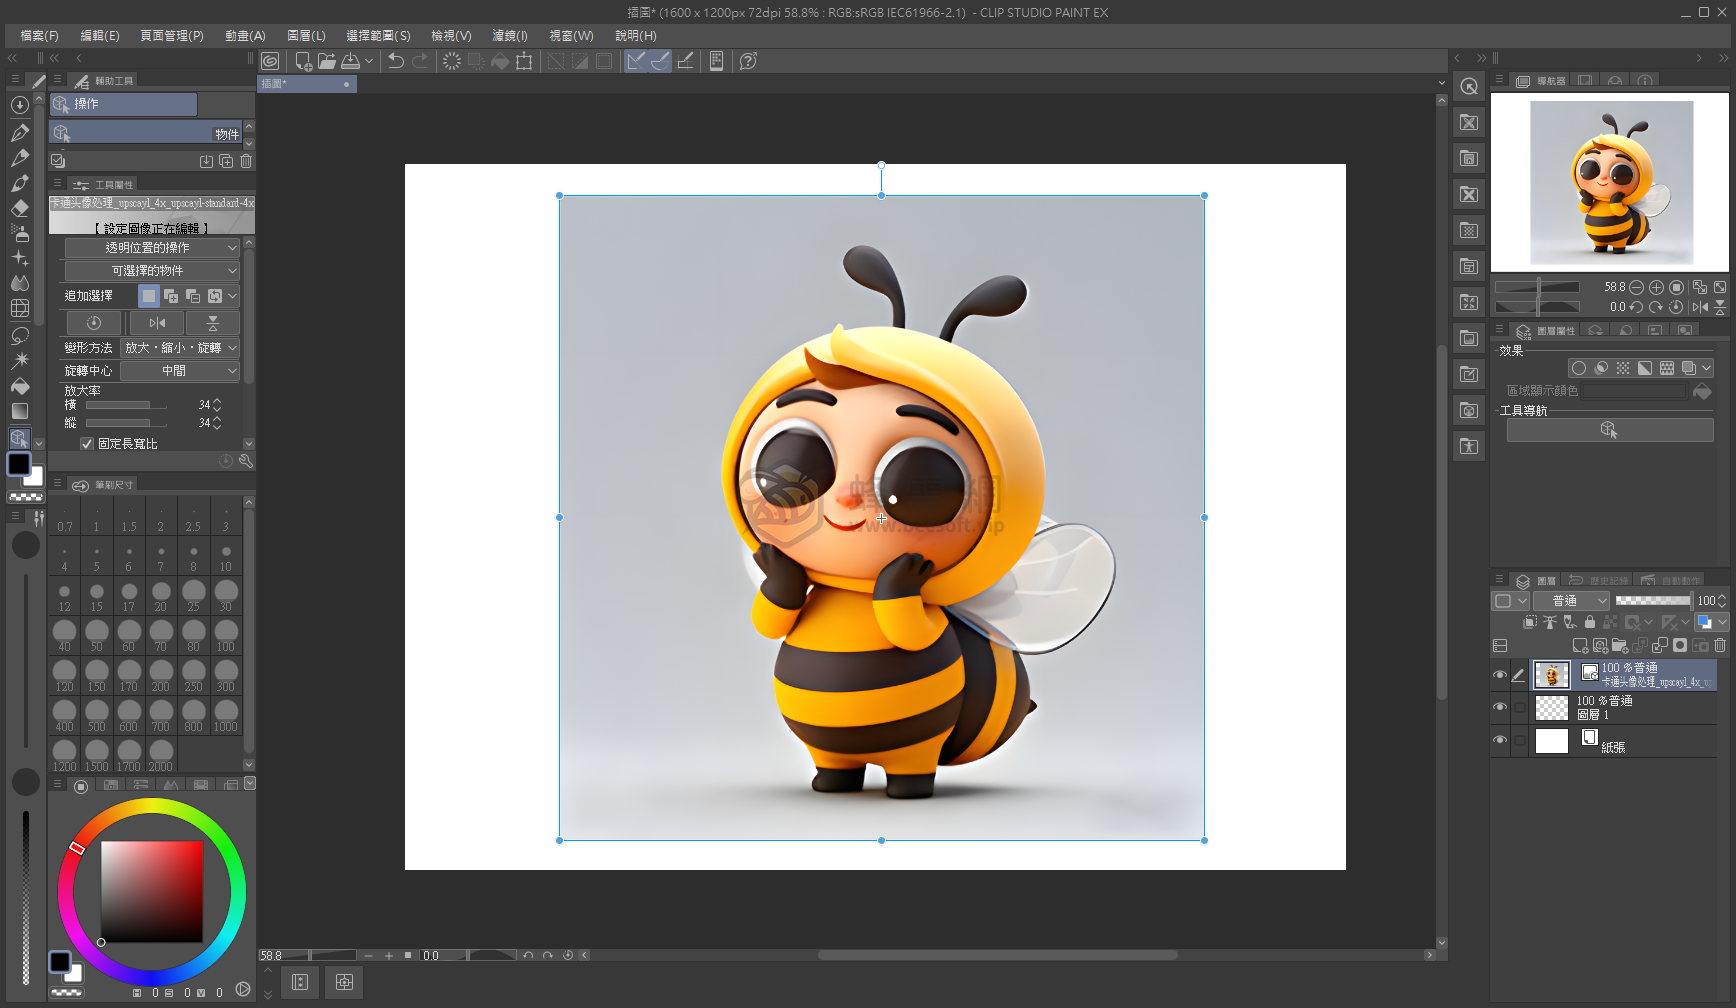Select the Gradient tool
Viewport: 1736px width, 1008px height.
(19, 411)
